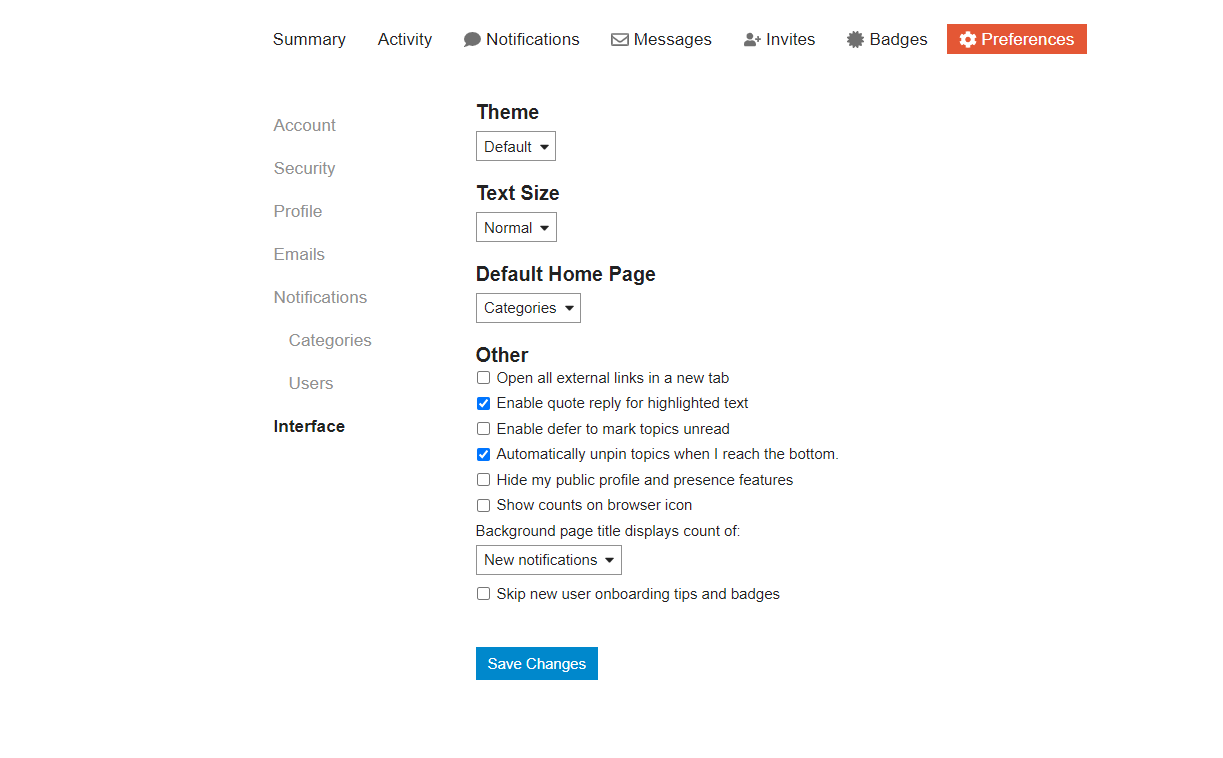Open Security preferences in sidebar
Image resolution: width=1223 pixels, height=758 pixels.
[305, 168]
